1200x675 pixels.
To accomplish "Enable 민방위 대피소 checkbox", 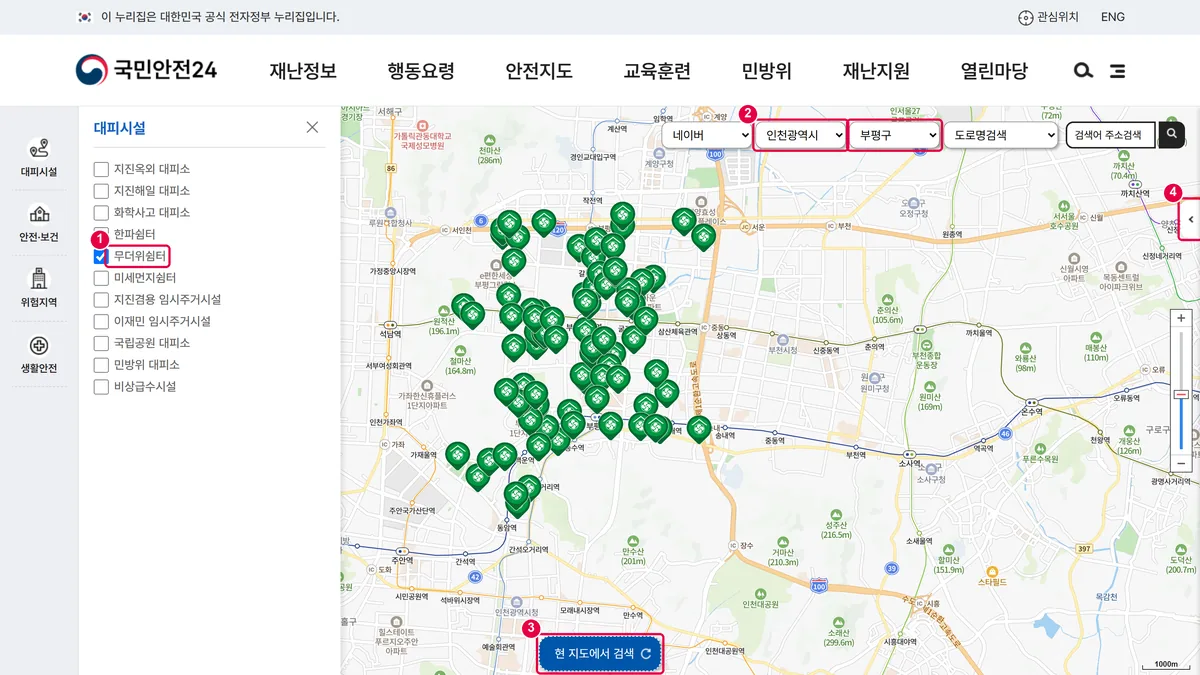I will 101,365.
